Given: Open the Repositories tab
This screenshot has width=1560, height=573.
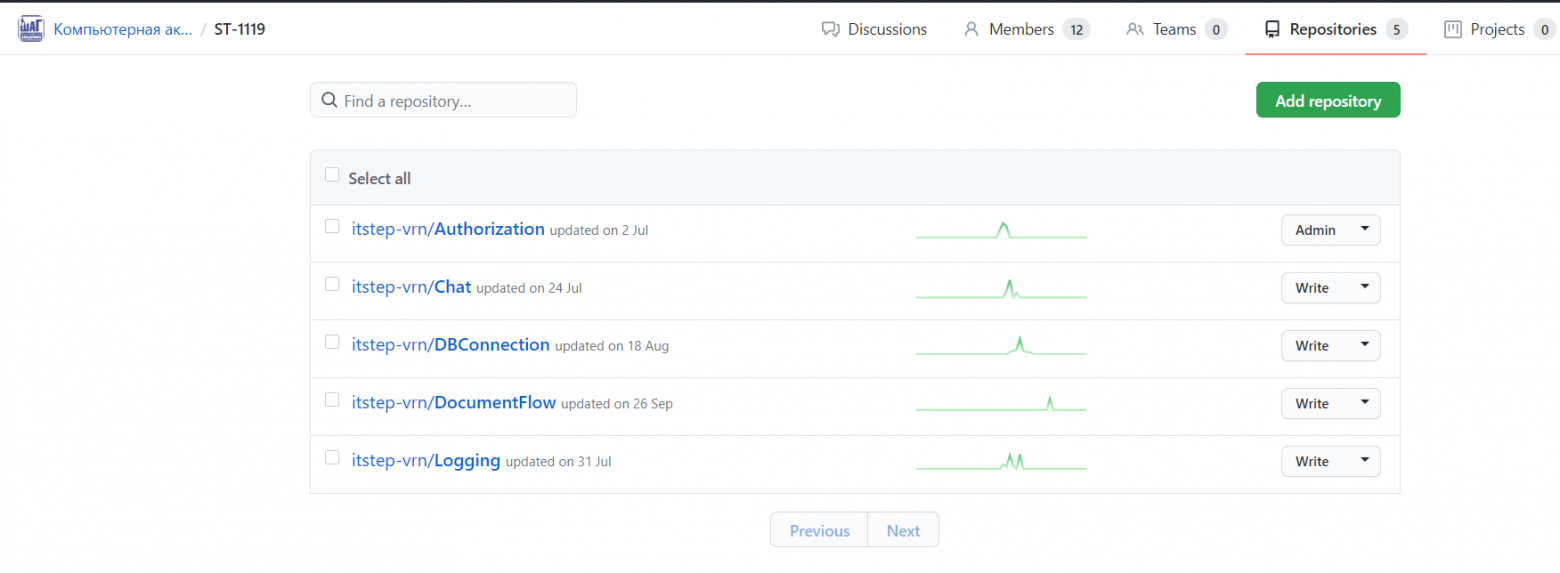Looking at the screenshot, I should point(1336,30).
